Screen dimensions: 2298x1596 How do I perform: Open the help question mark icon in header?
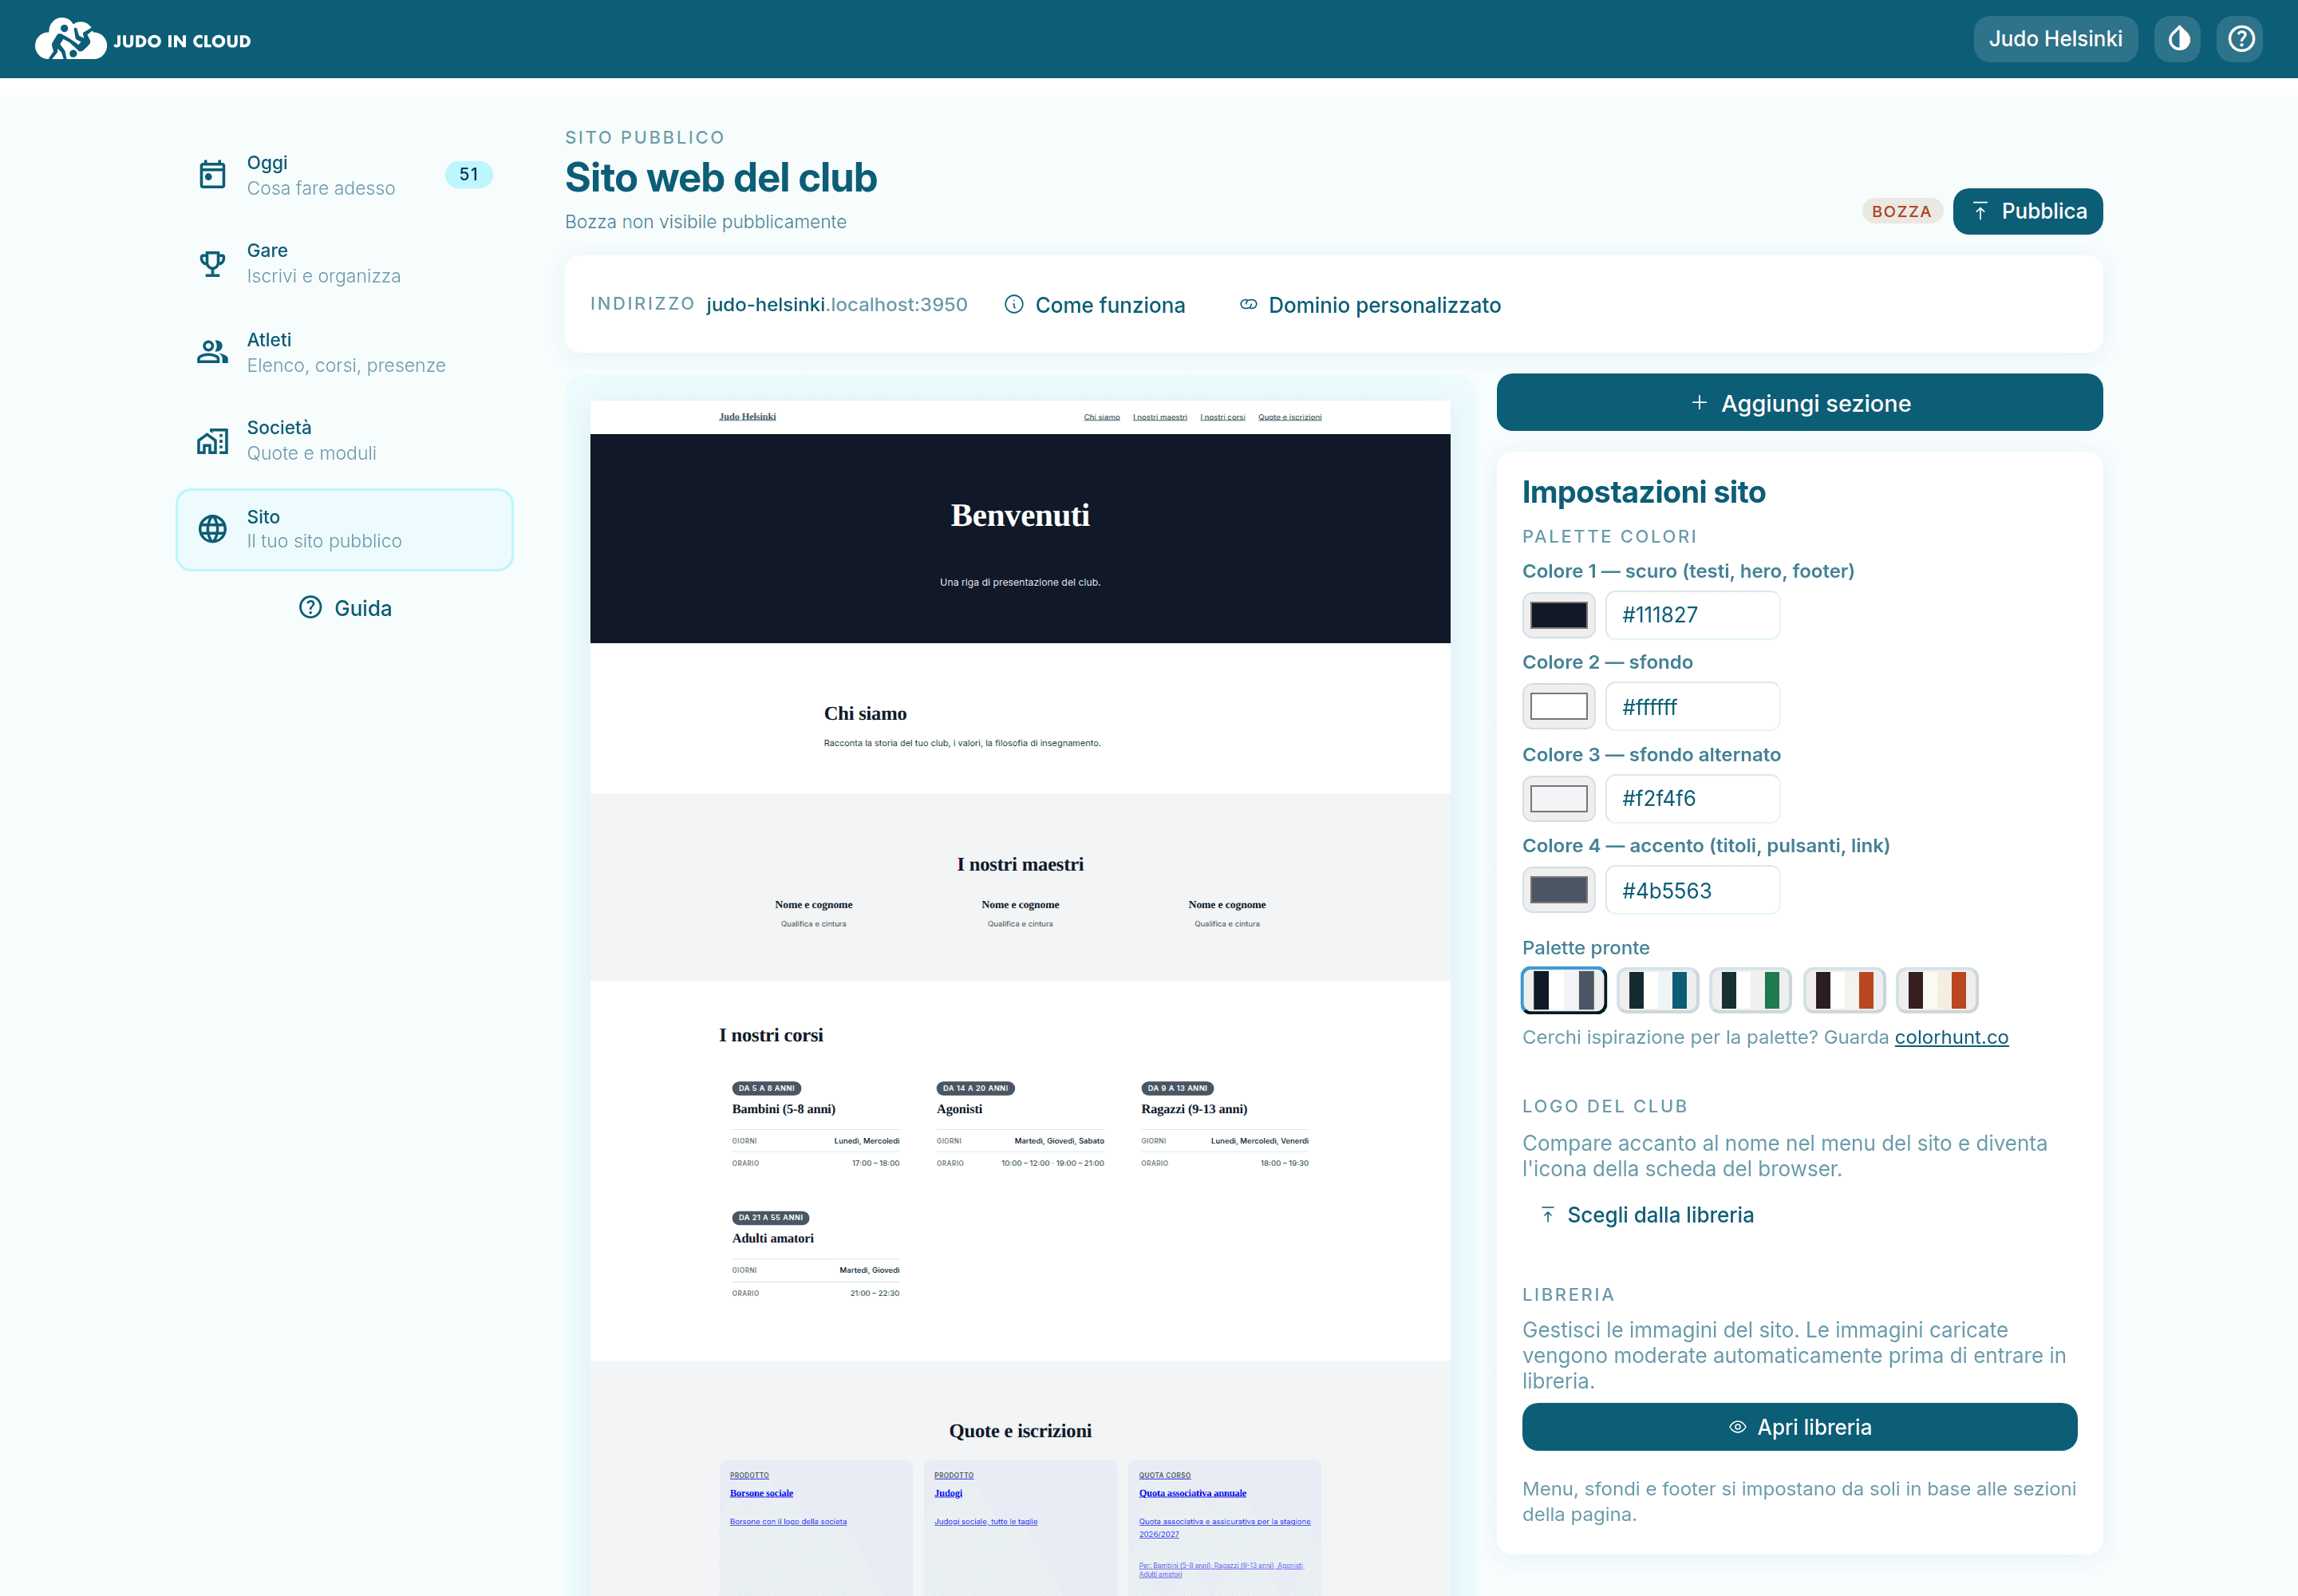pos(2240,39)
